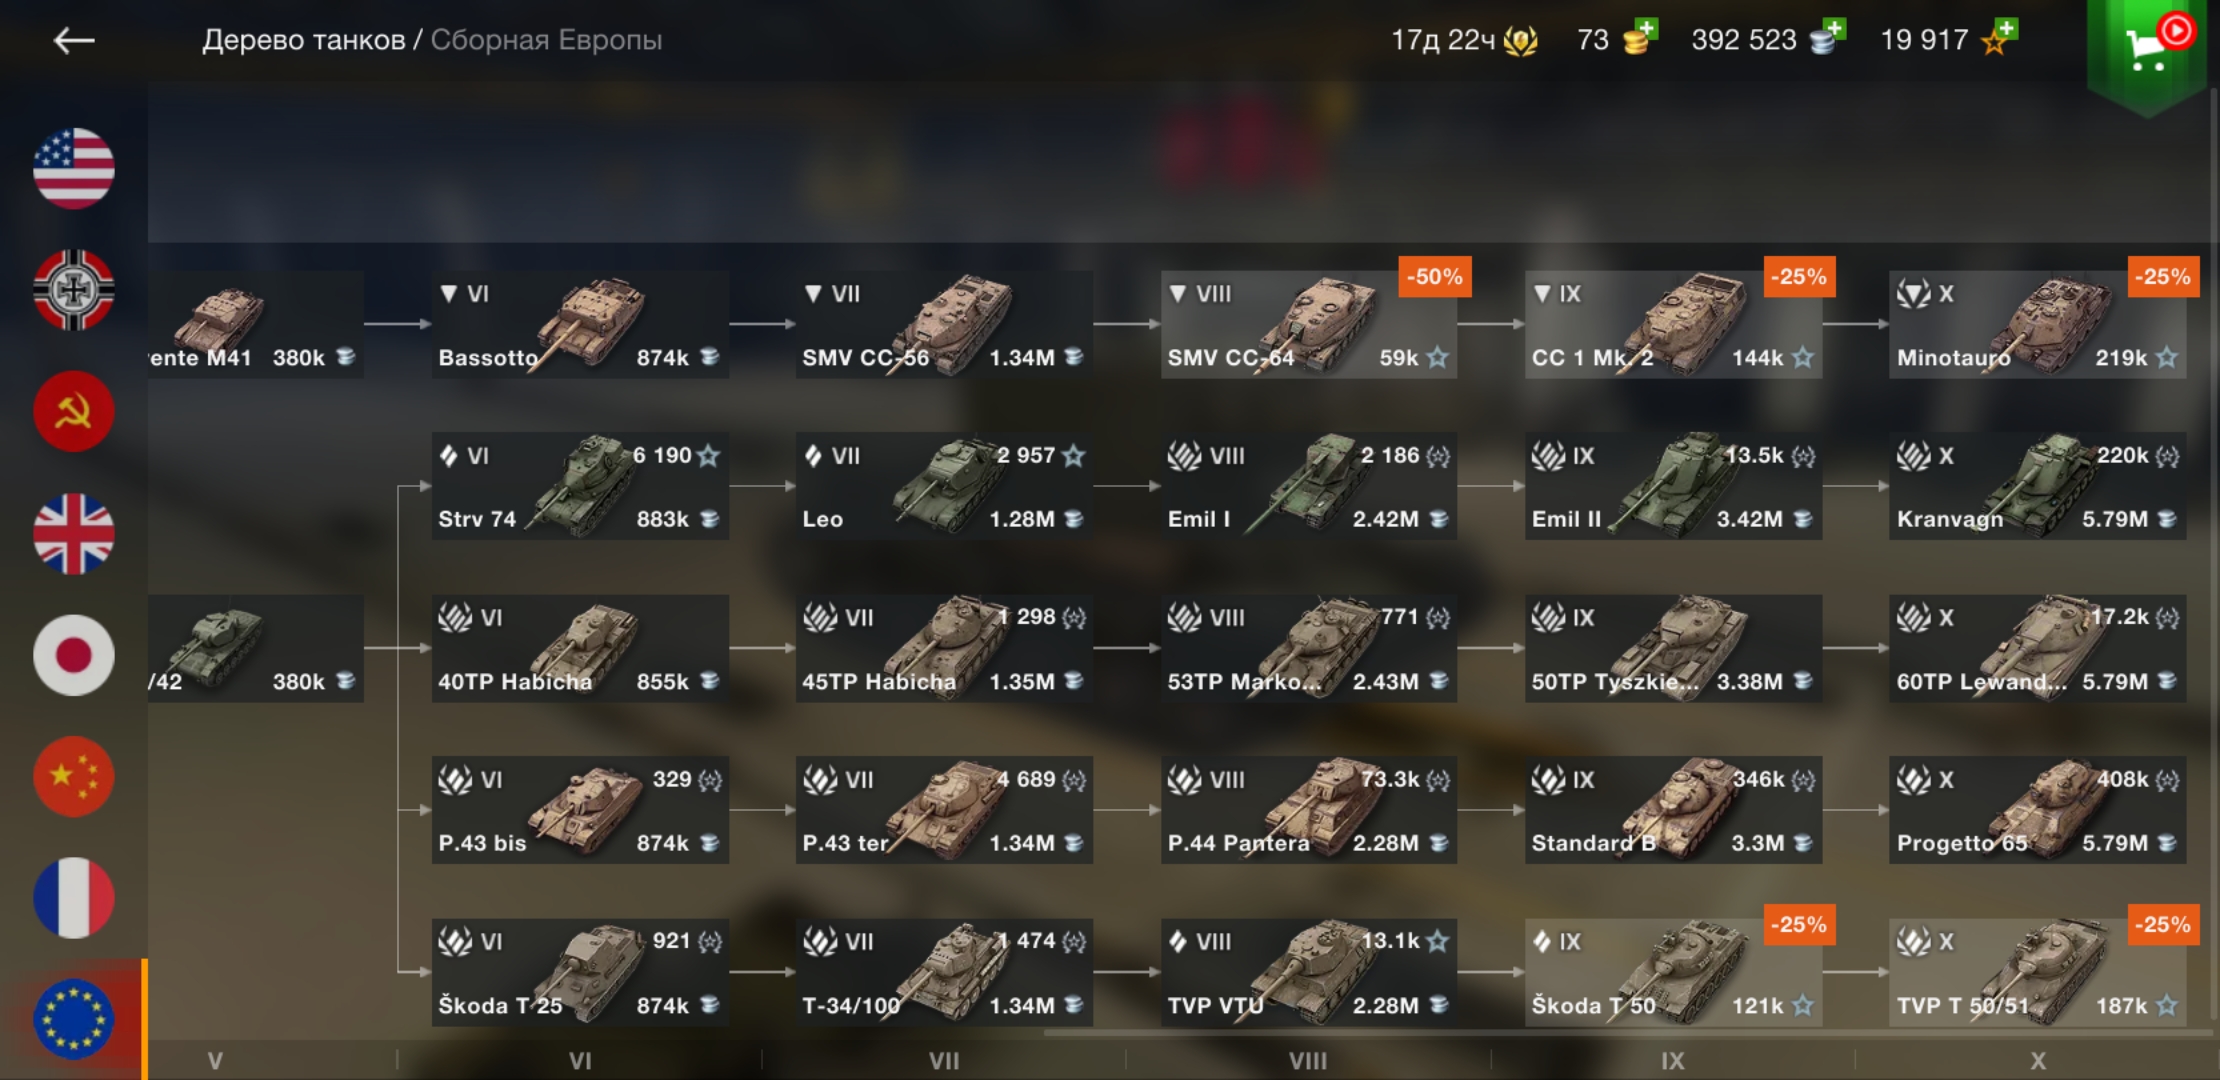This screenshot has height=1080, width=2220.
Task: Select the Japan flag icon
Action: (74, 655)
